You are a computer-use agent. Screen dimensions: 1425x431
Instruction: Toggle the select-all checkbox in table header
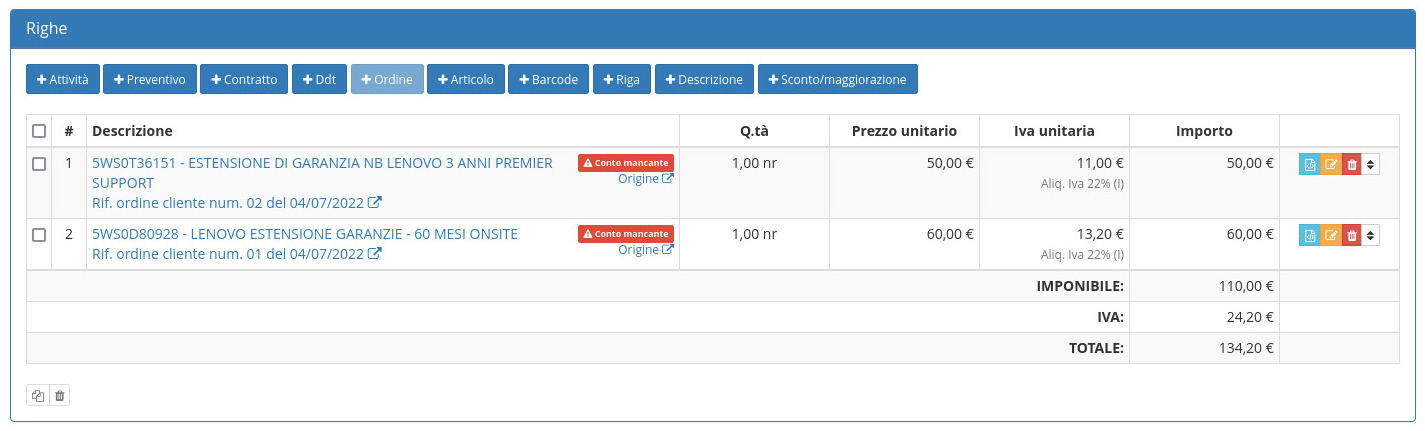(x=39, y=131)
